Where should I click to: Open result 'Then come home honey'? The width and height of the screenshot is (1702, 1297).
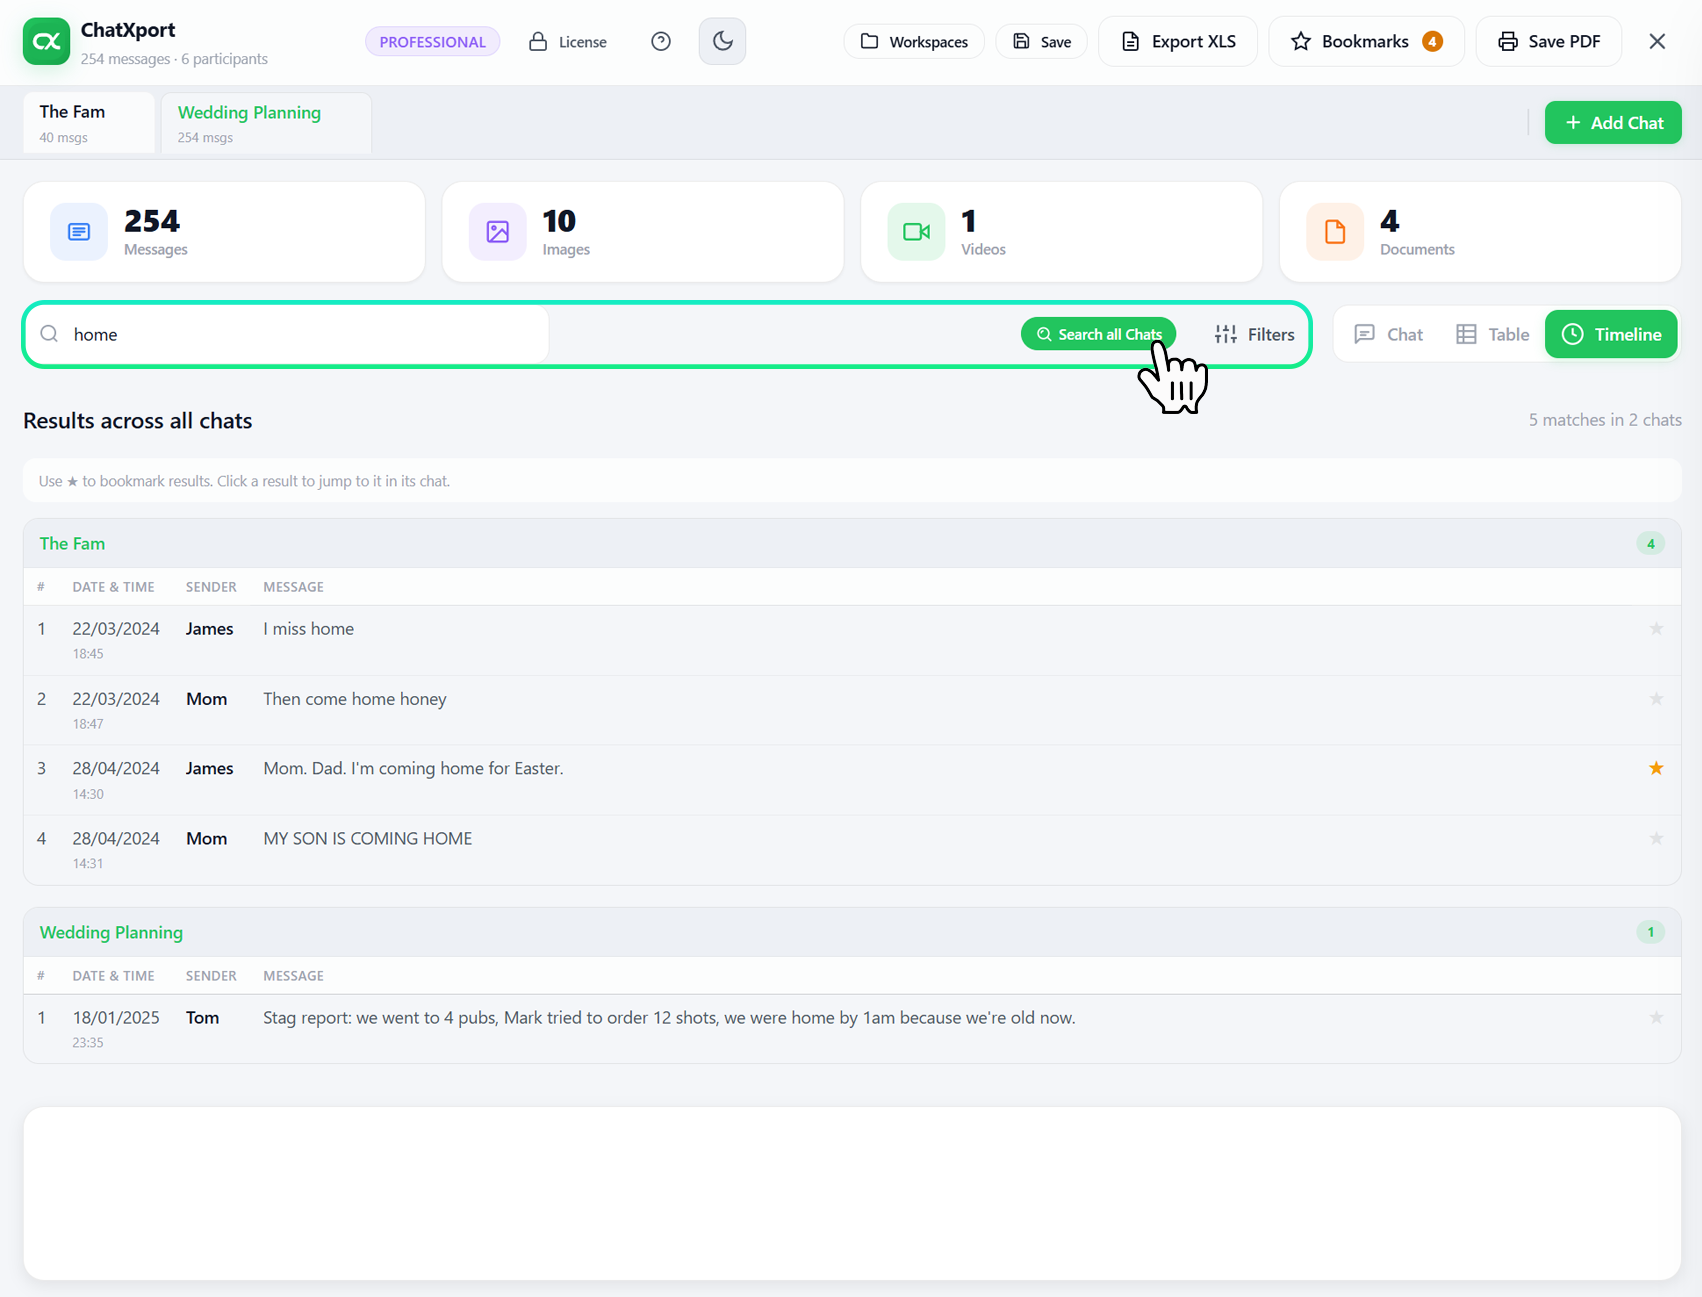click(x=852, y=710)
